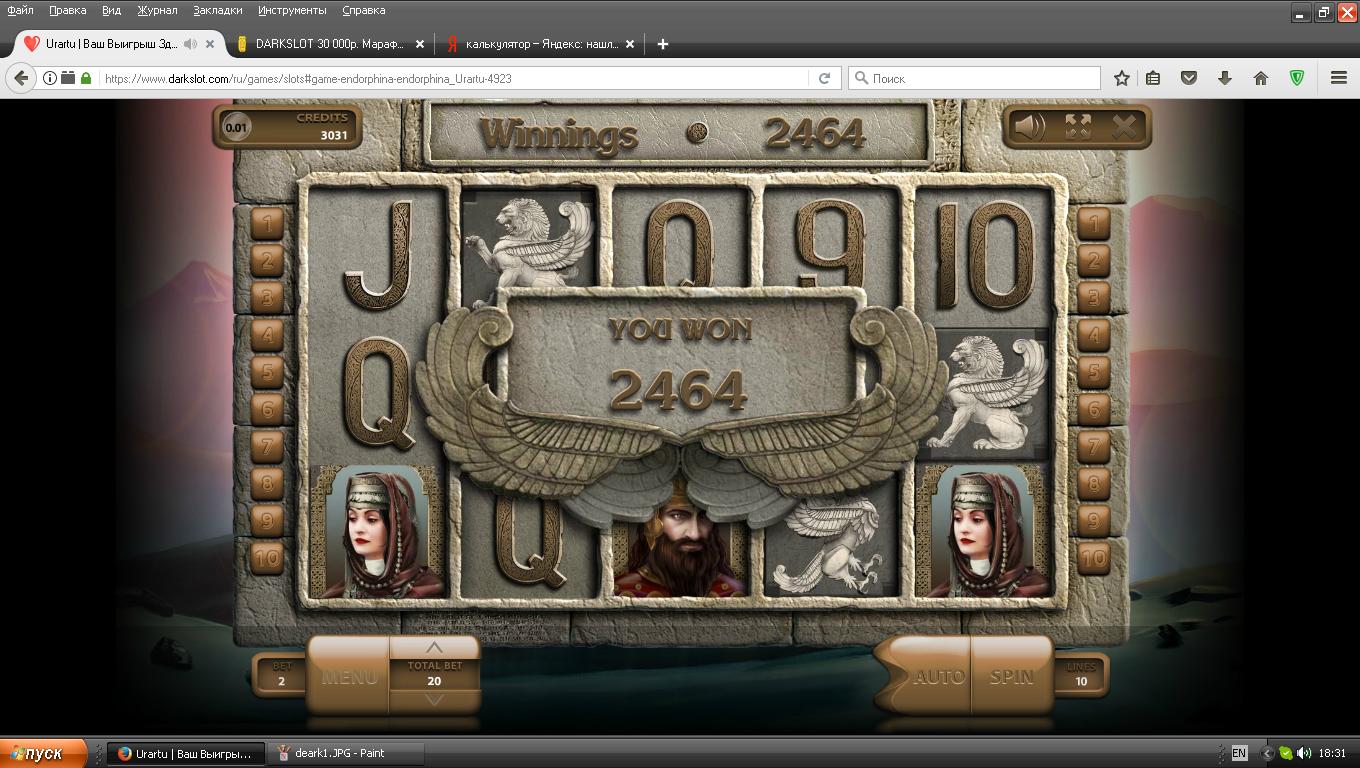Decrease total bet with down arrow

(x=434, y=701)
